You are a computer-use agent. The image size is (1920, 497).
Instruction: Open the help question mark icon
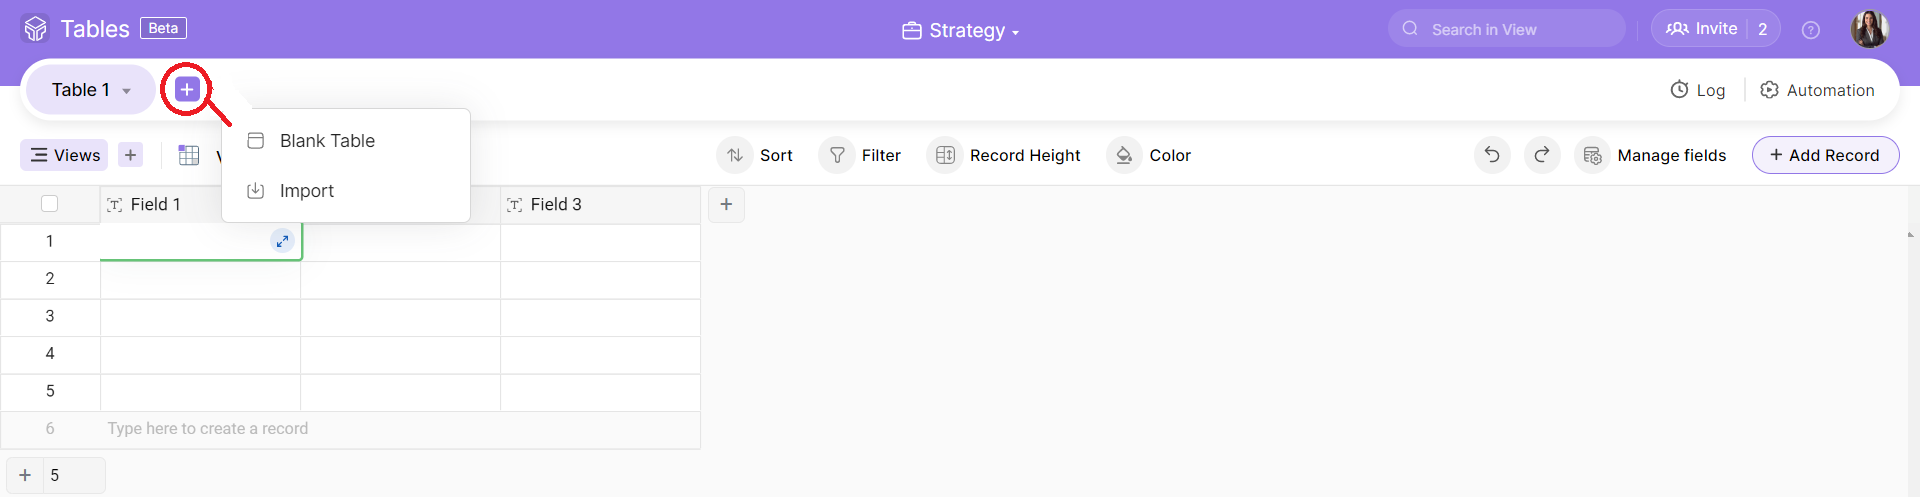(x=1810, y=30)
